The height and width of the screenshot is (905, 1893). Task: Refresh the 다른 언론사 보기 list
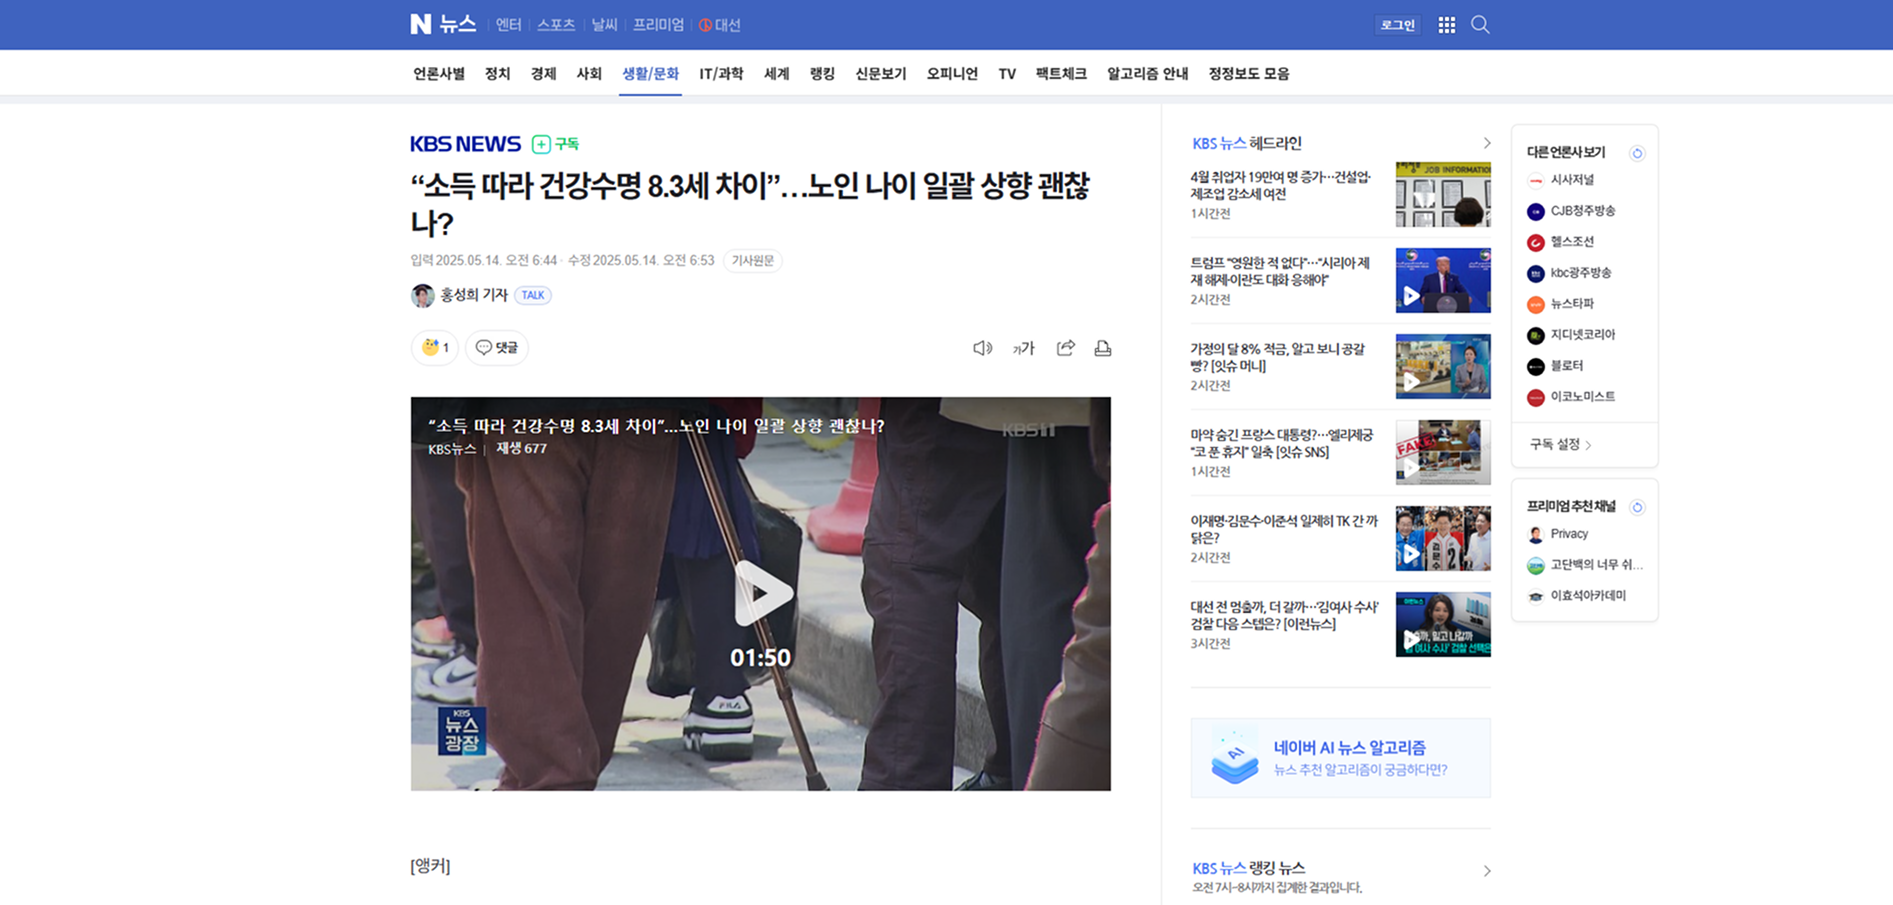click(1637, 153)
